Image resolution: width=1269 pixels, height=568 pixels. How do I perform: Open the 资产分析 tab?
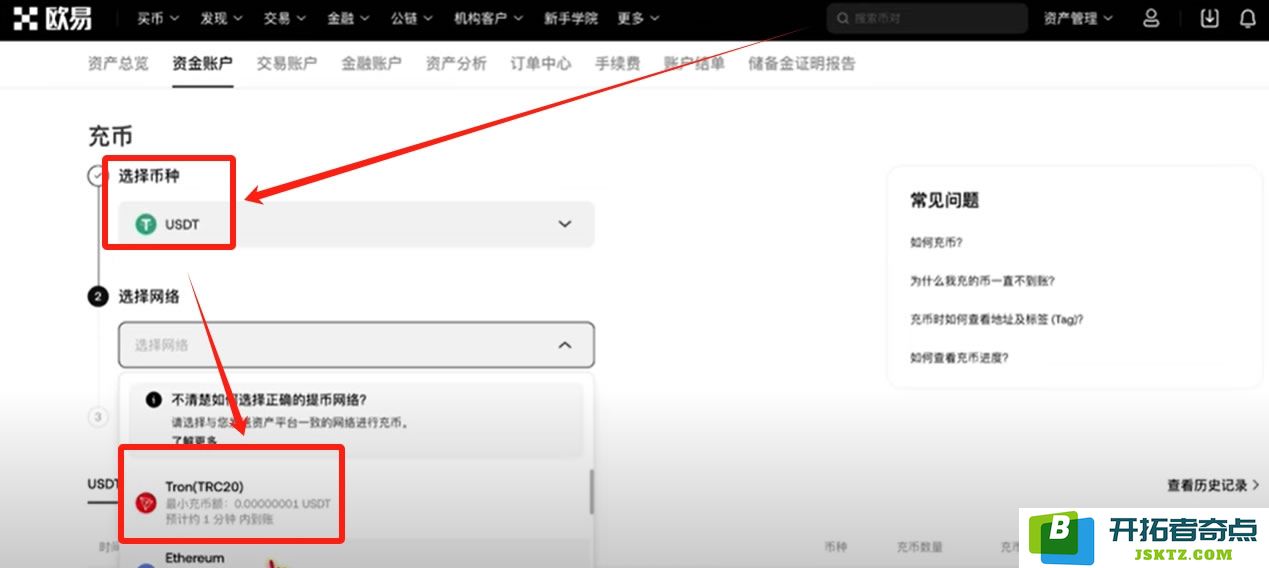(x=456, y=63)
